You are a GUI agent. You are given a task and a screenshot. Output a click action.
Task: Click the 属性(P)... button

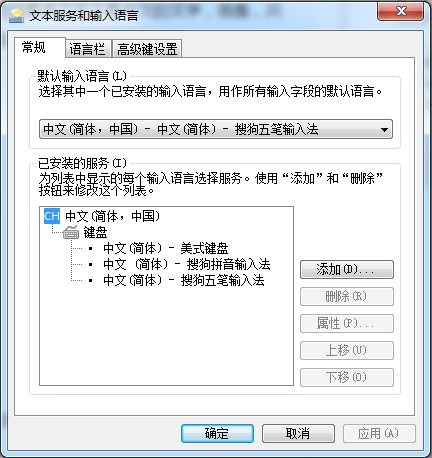pyautogui.click(x=347, y=323)
